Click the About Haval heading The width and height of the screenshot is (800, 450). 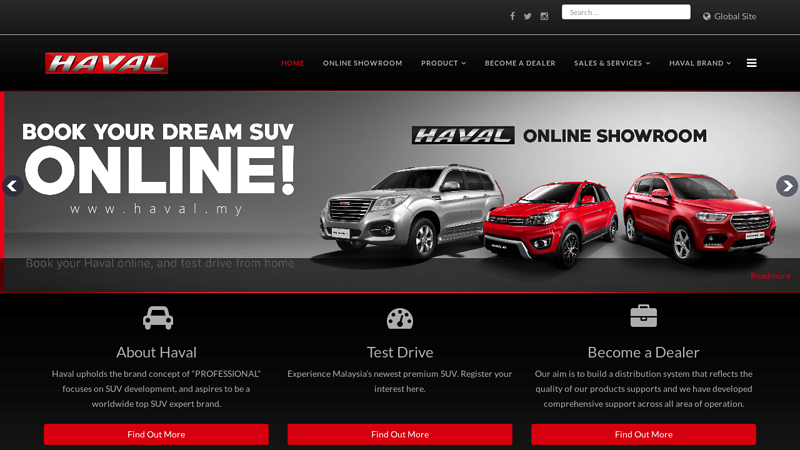point(156,352)
